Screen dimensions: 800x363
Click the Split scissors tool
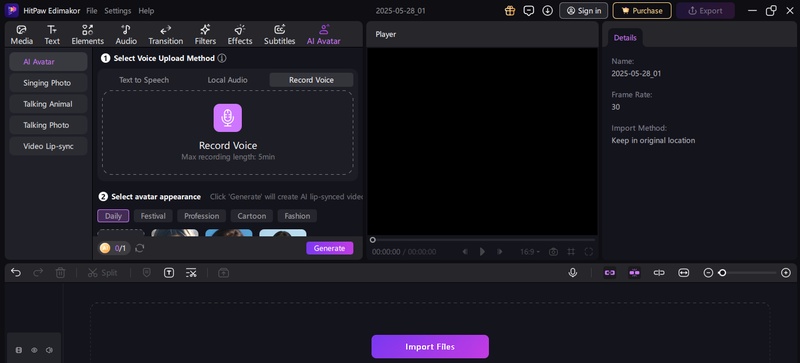point(103,273)
